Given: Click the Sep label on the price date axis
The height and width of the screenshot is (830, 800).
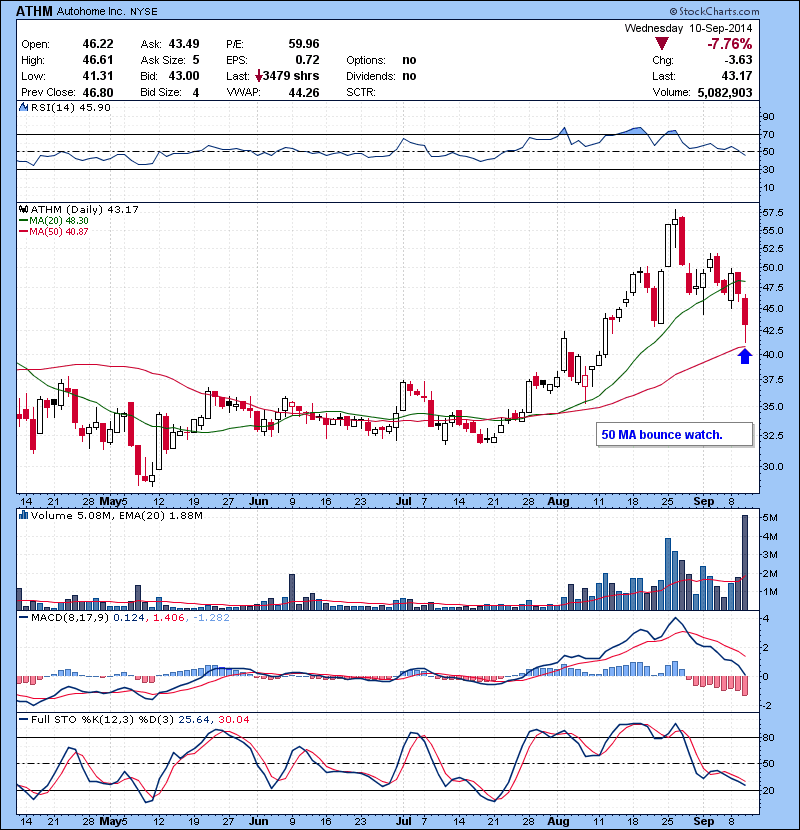Looking at the screenshot, I should (704, 501).
